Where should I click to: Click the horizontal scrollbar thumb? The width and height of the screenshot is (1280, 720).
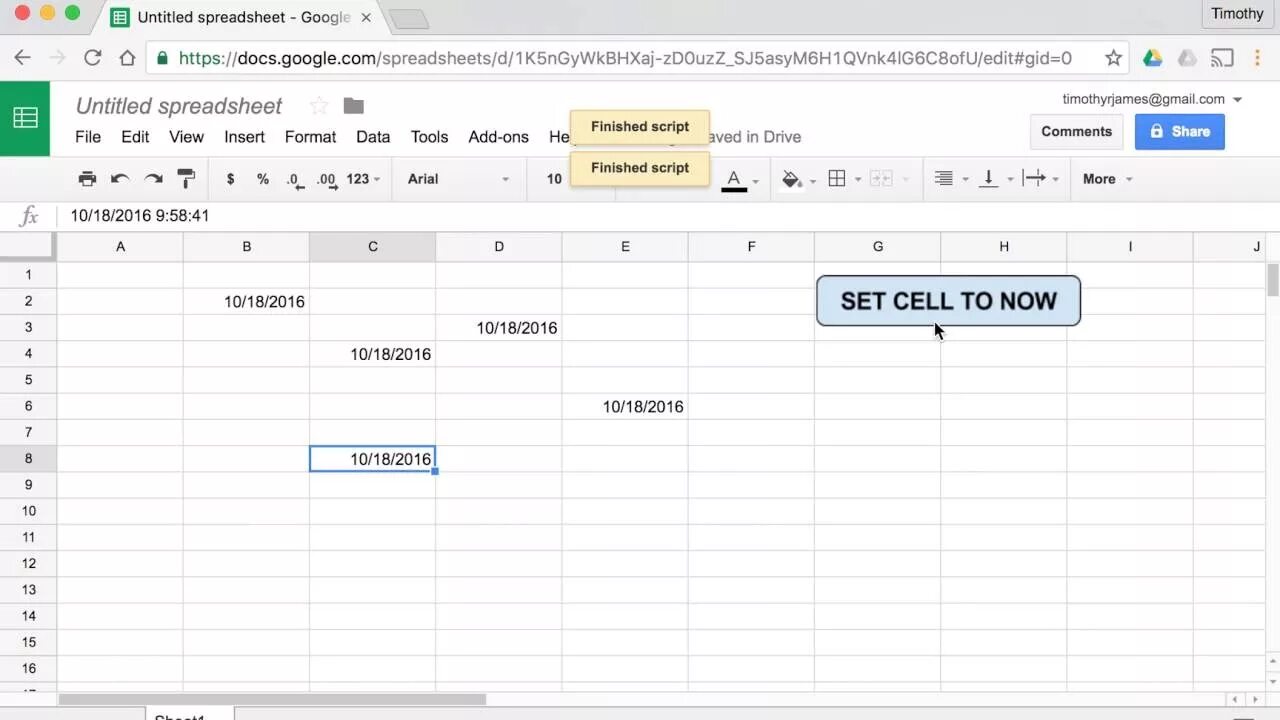[x=272, y=699]
